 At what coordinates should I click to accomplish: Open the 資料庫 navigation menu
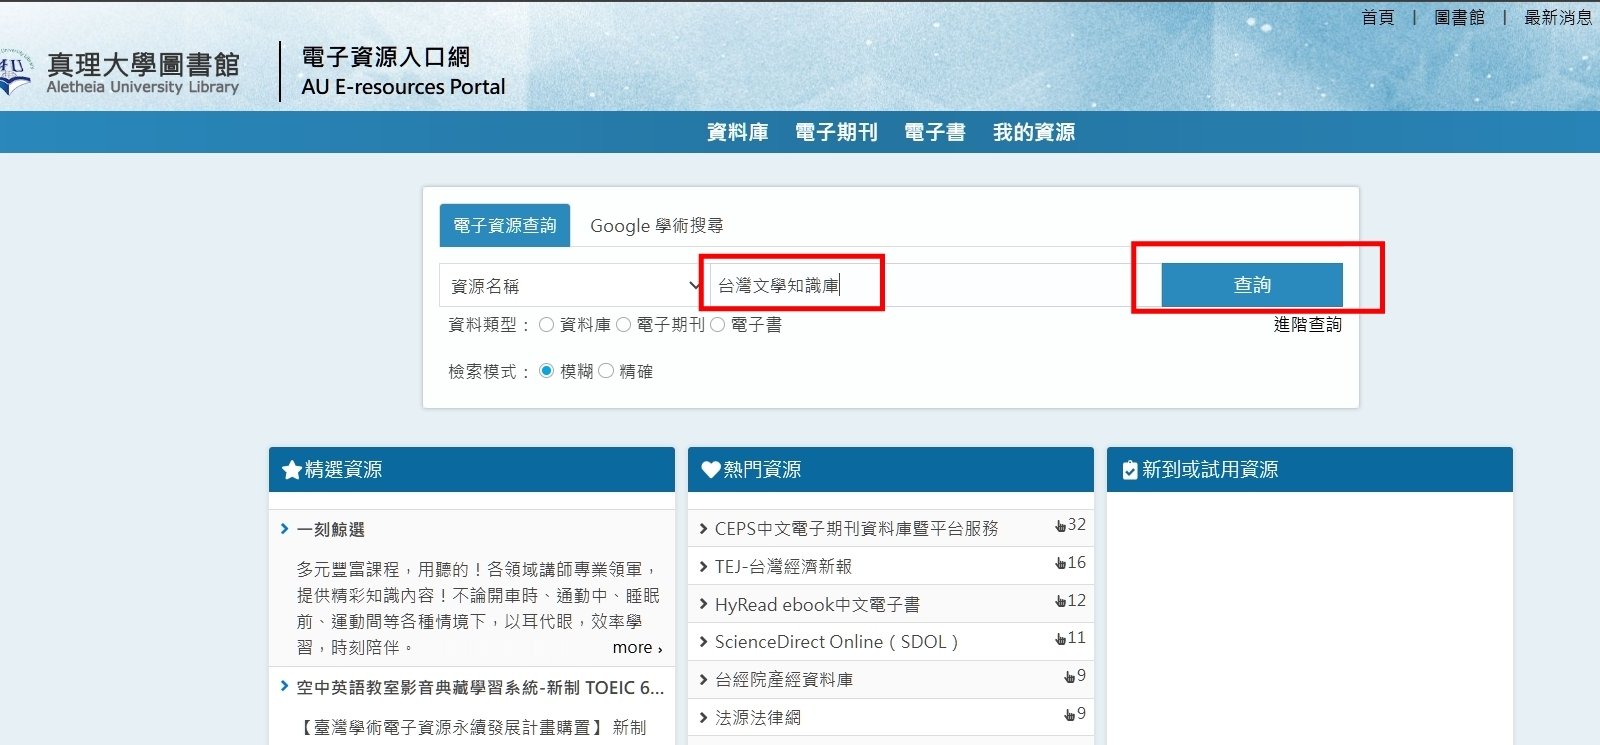pyautogui.click(x=738, y=132)
